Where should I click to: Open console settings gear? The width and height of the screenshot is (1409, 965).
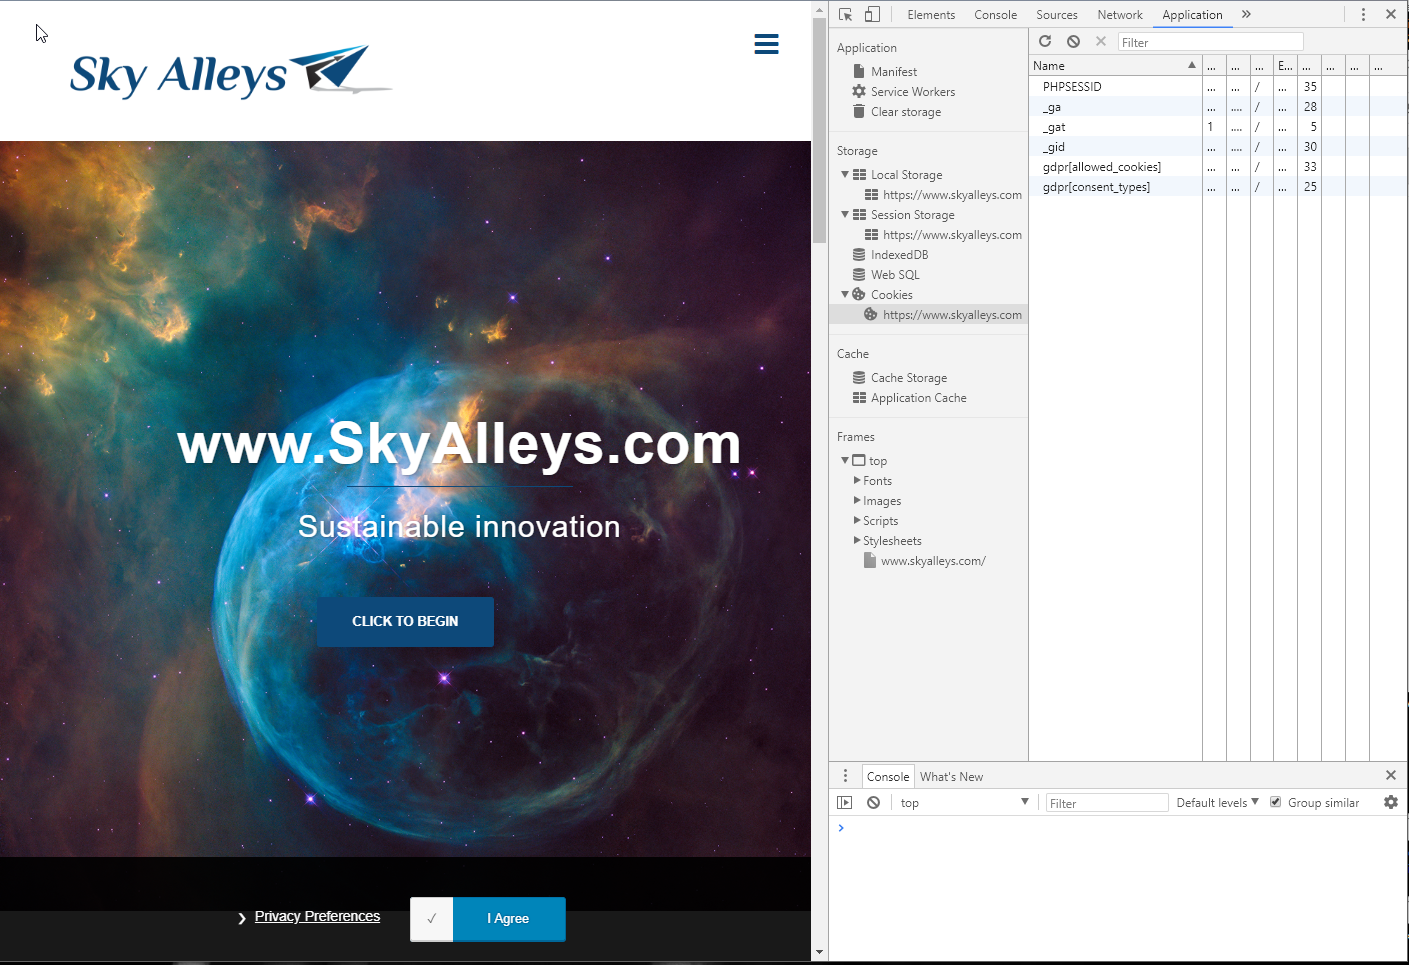[x=1391, y=802]
